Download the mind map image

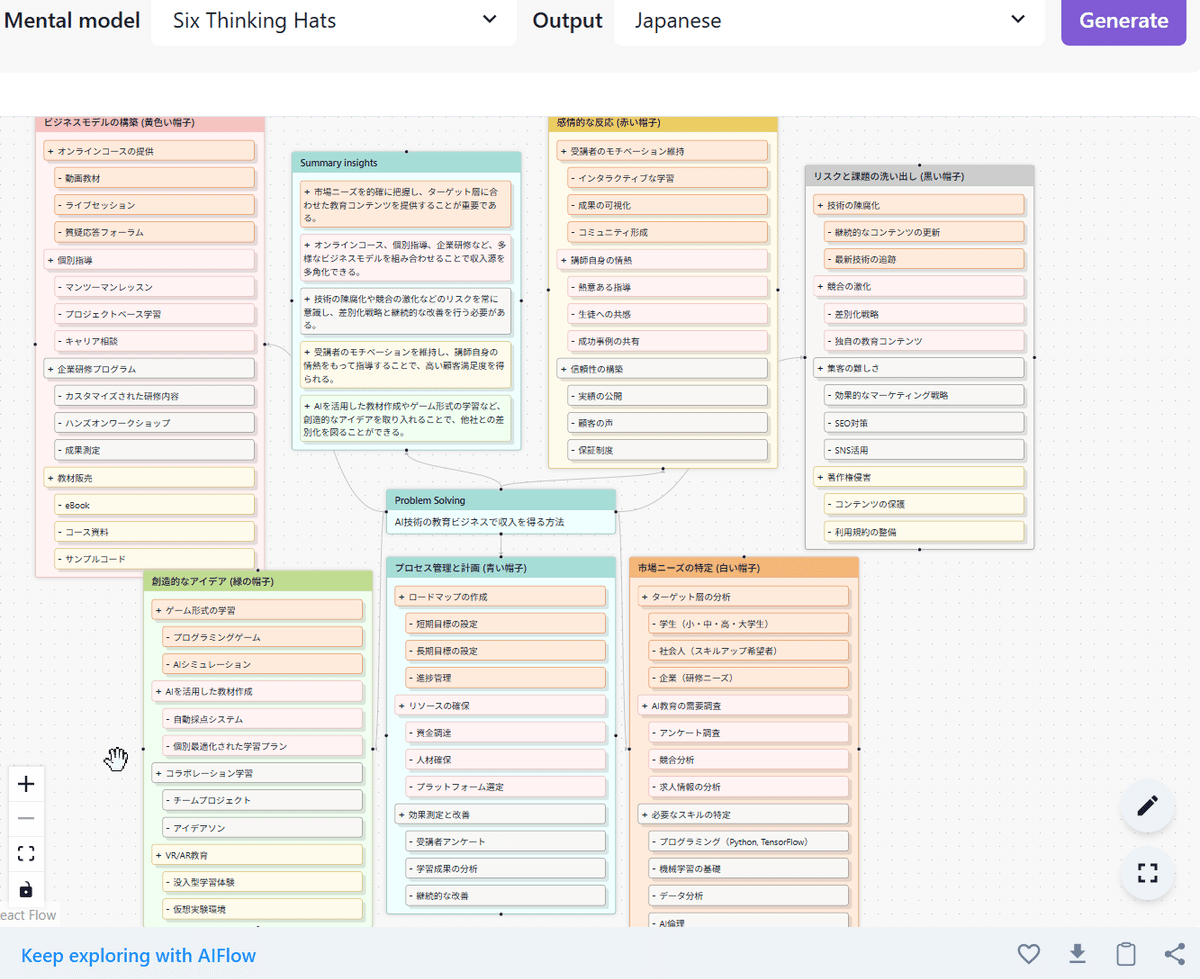tap(1076, 954)
